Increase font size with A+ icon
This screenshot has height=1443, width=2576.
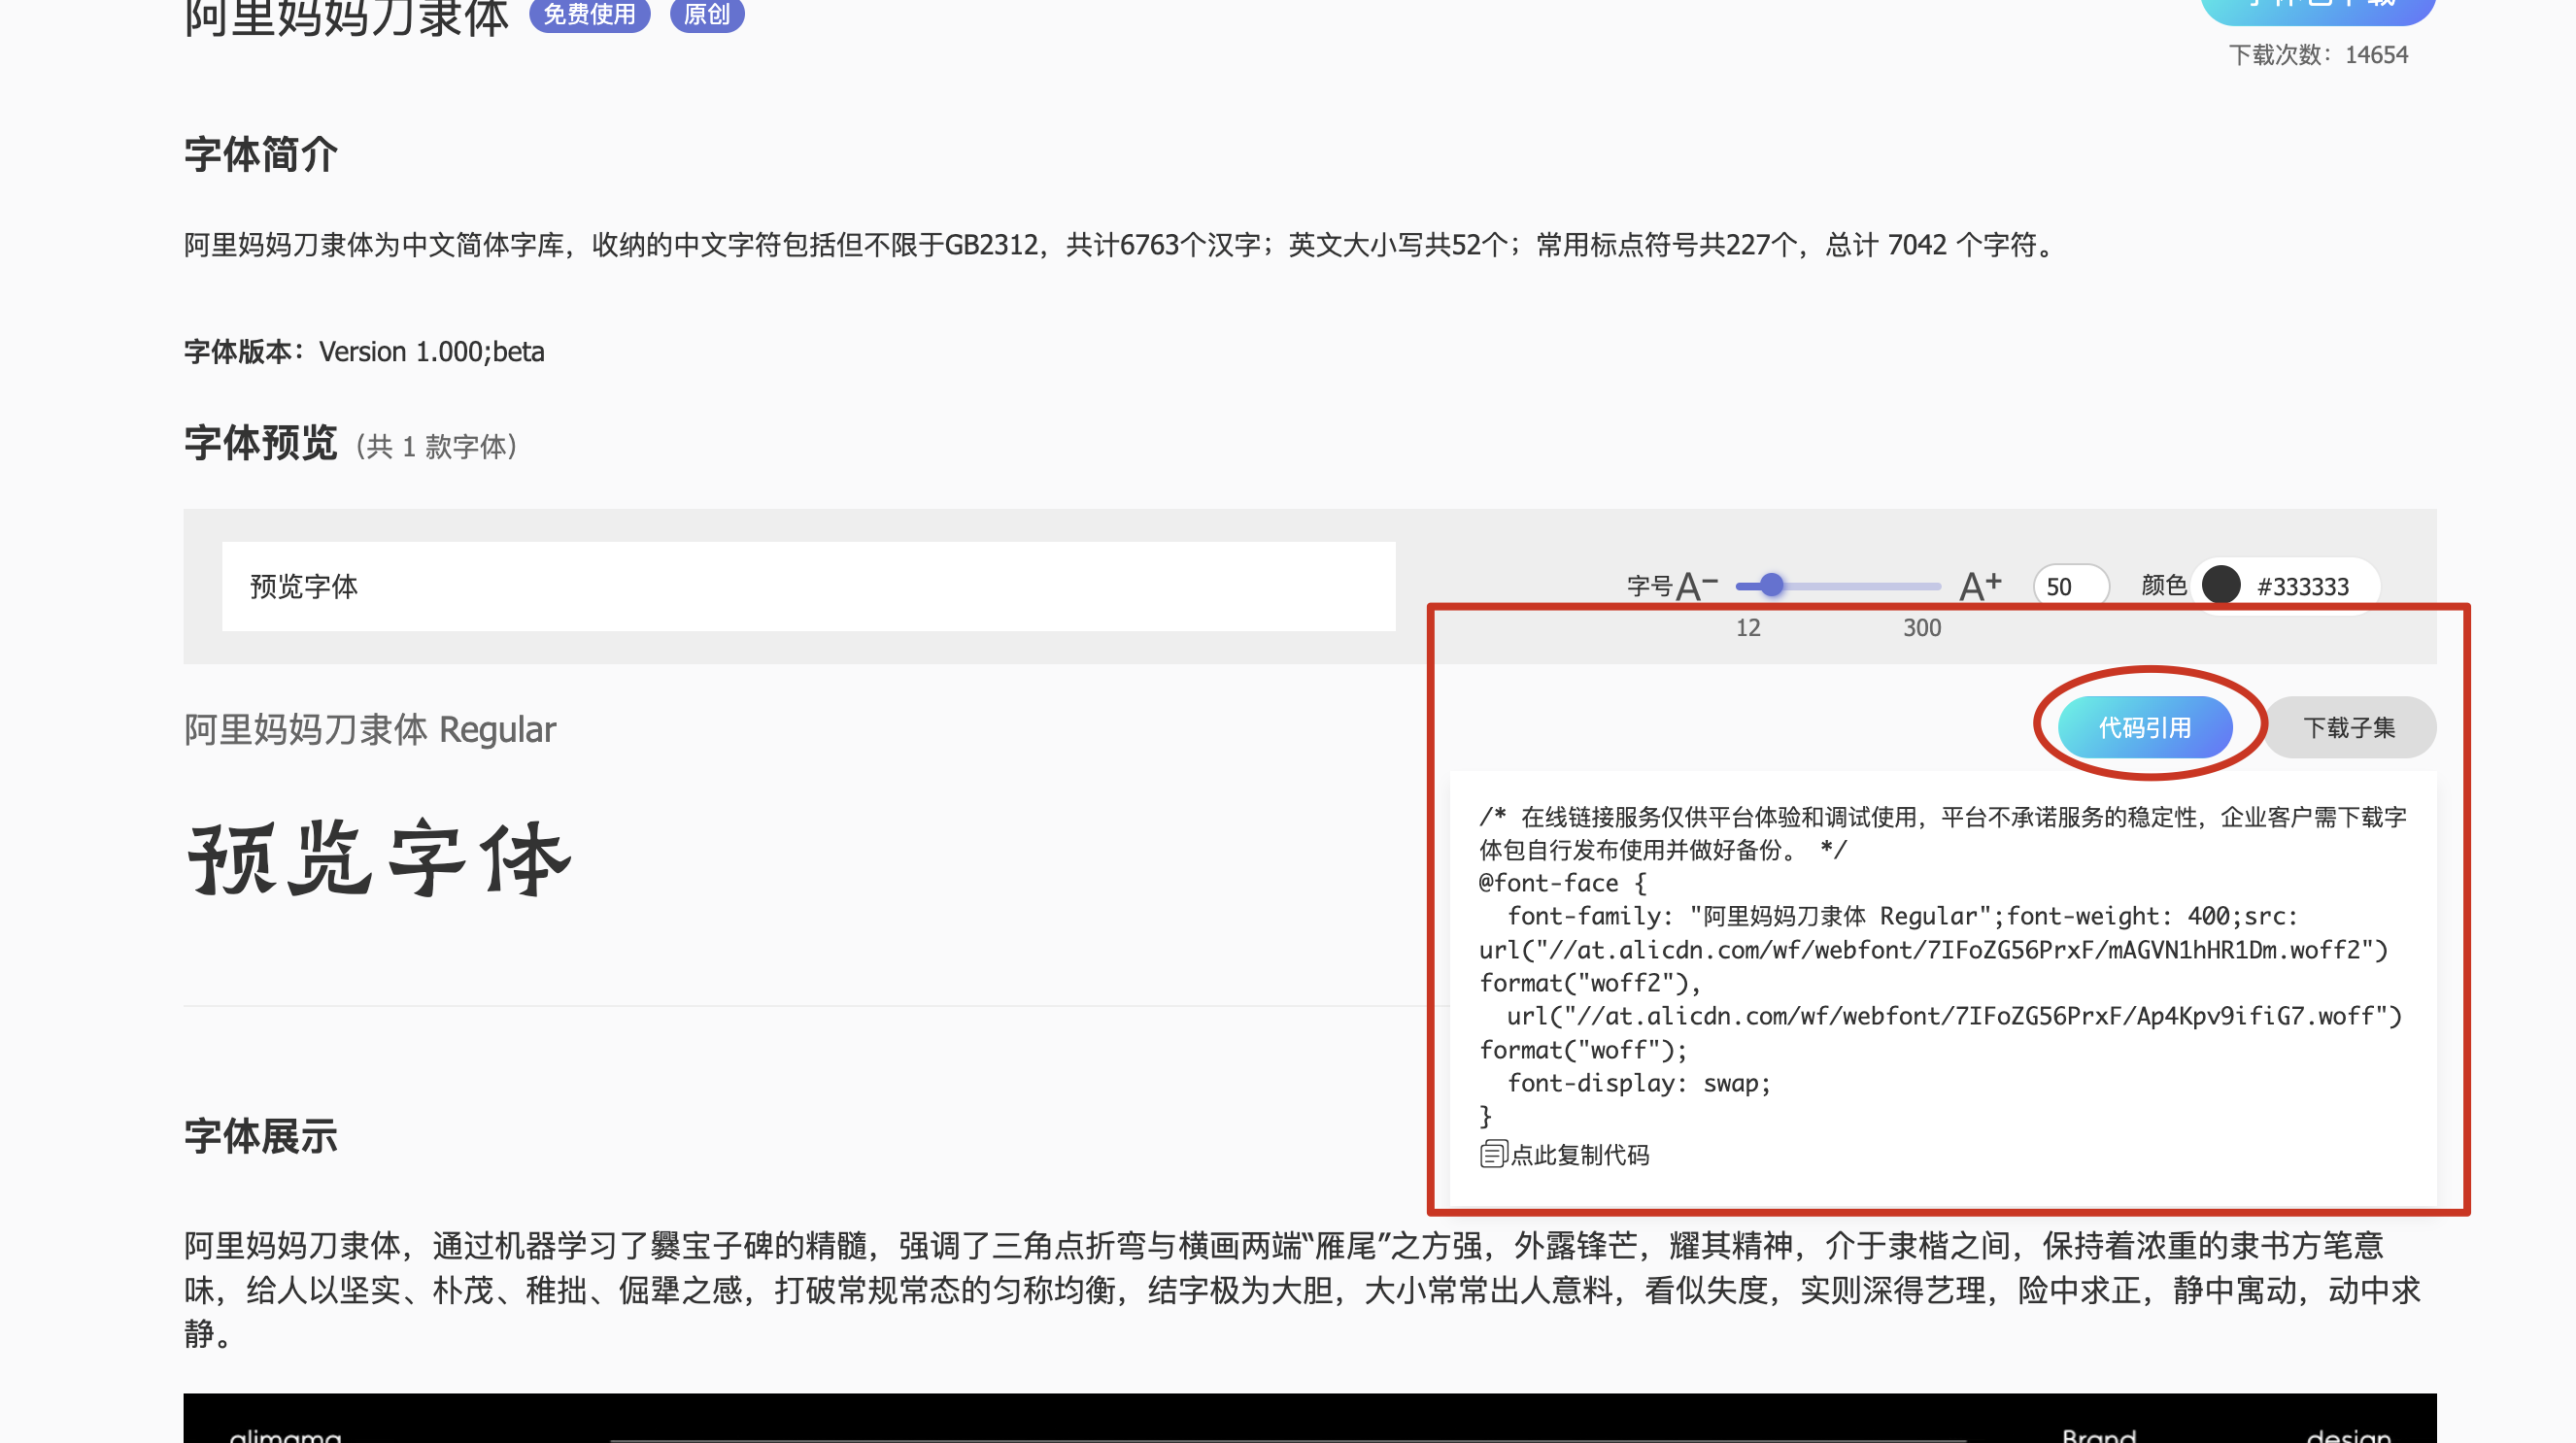click(x=1979, y=586)
